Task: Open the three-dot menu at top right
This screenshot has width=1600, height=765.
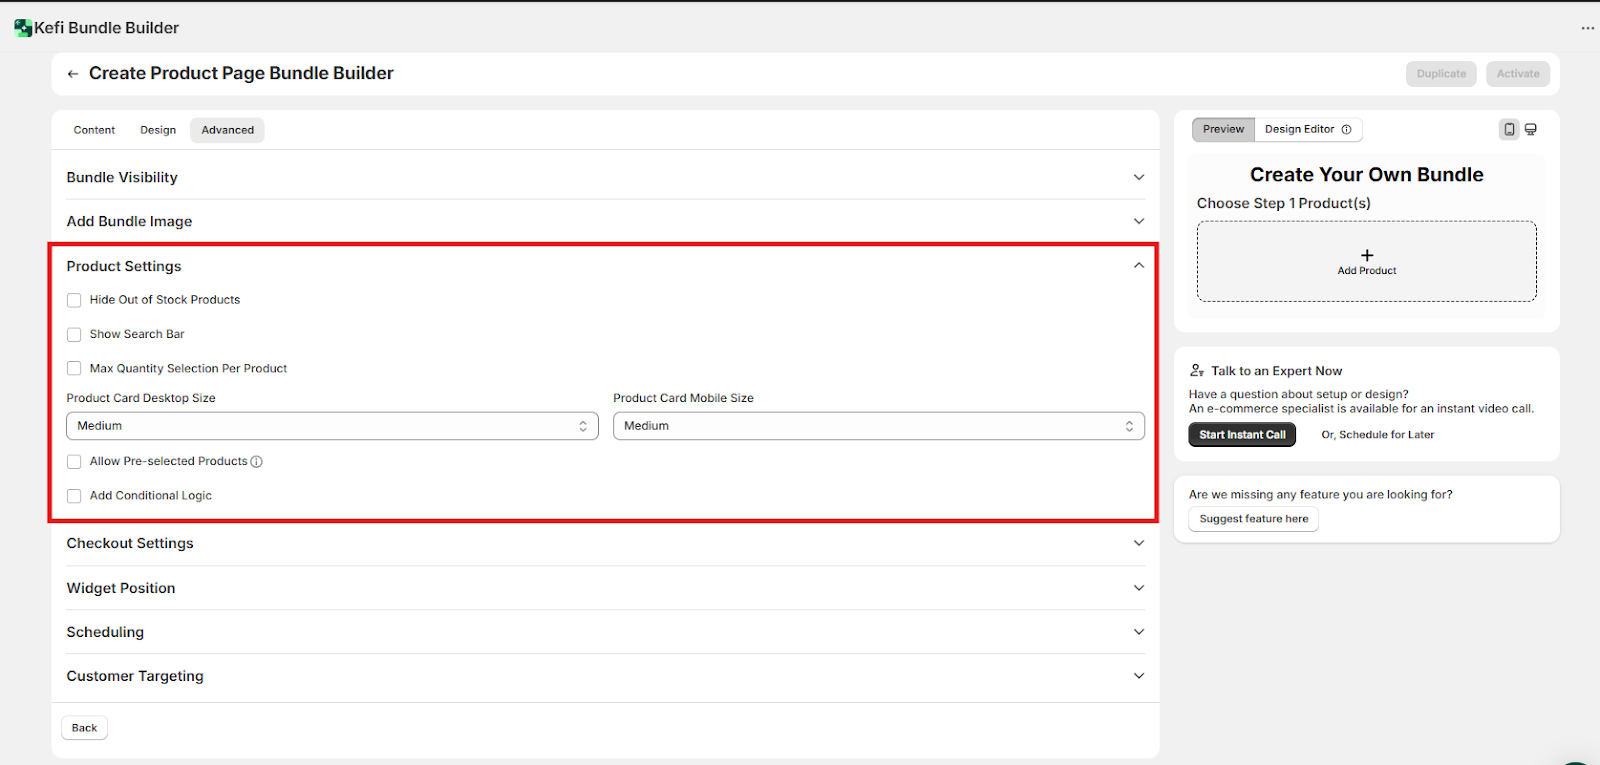Action: 1587,28
